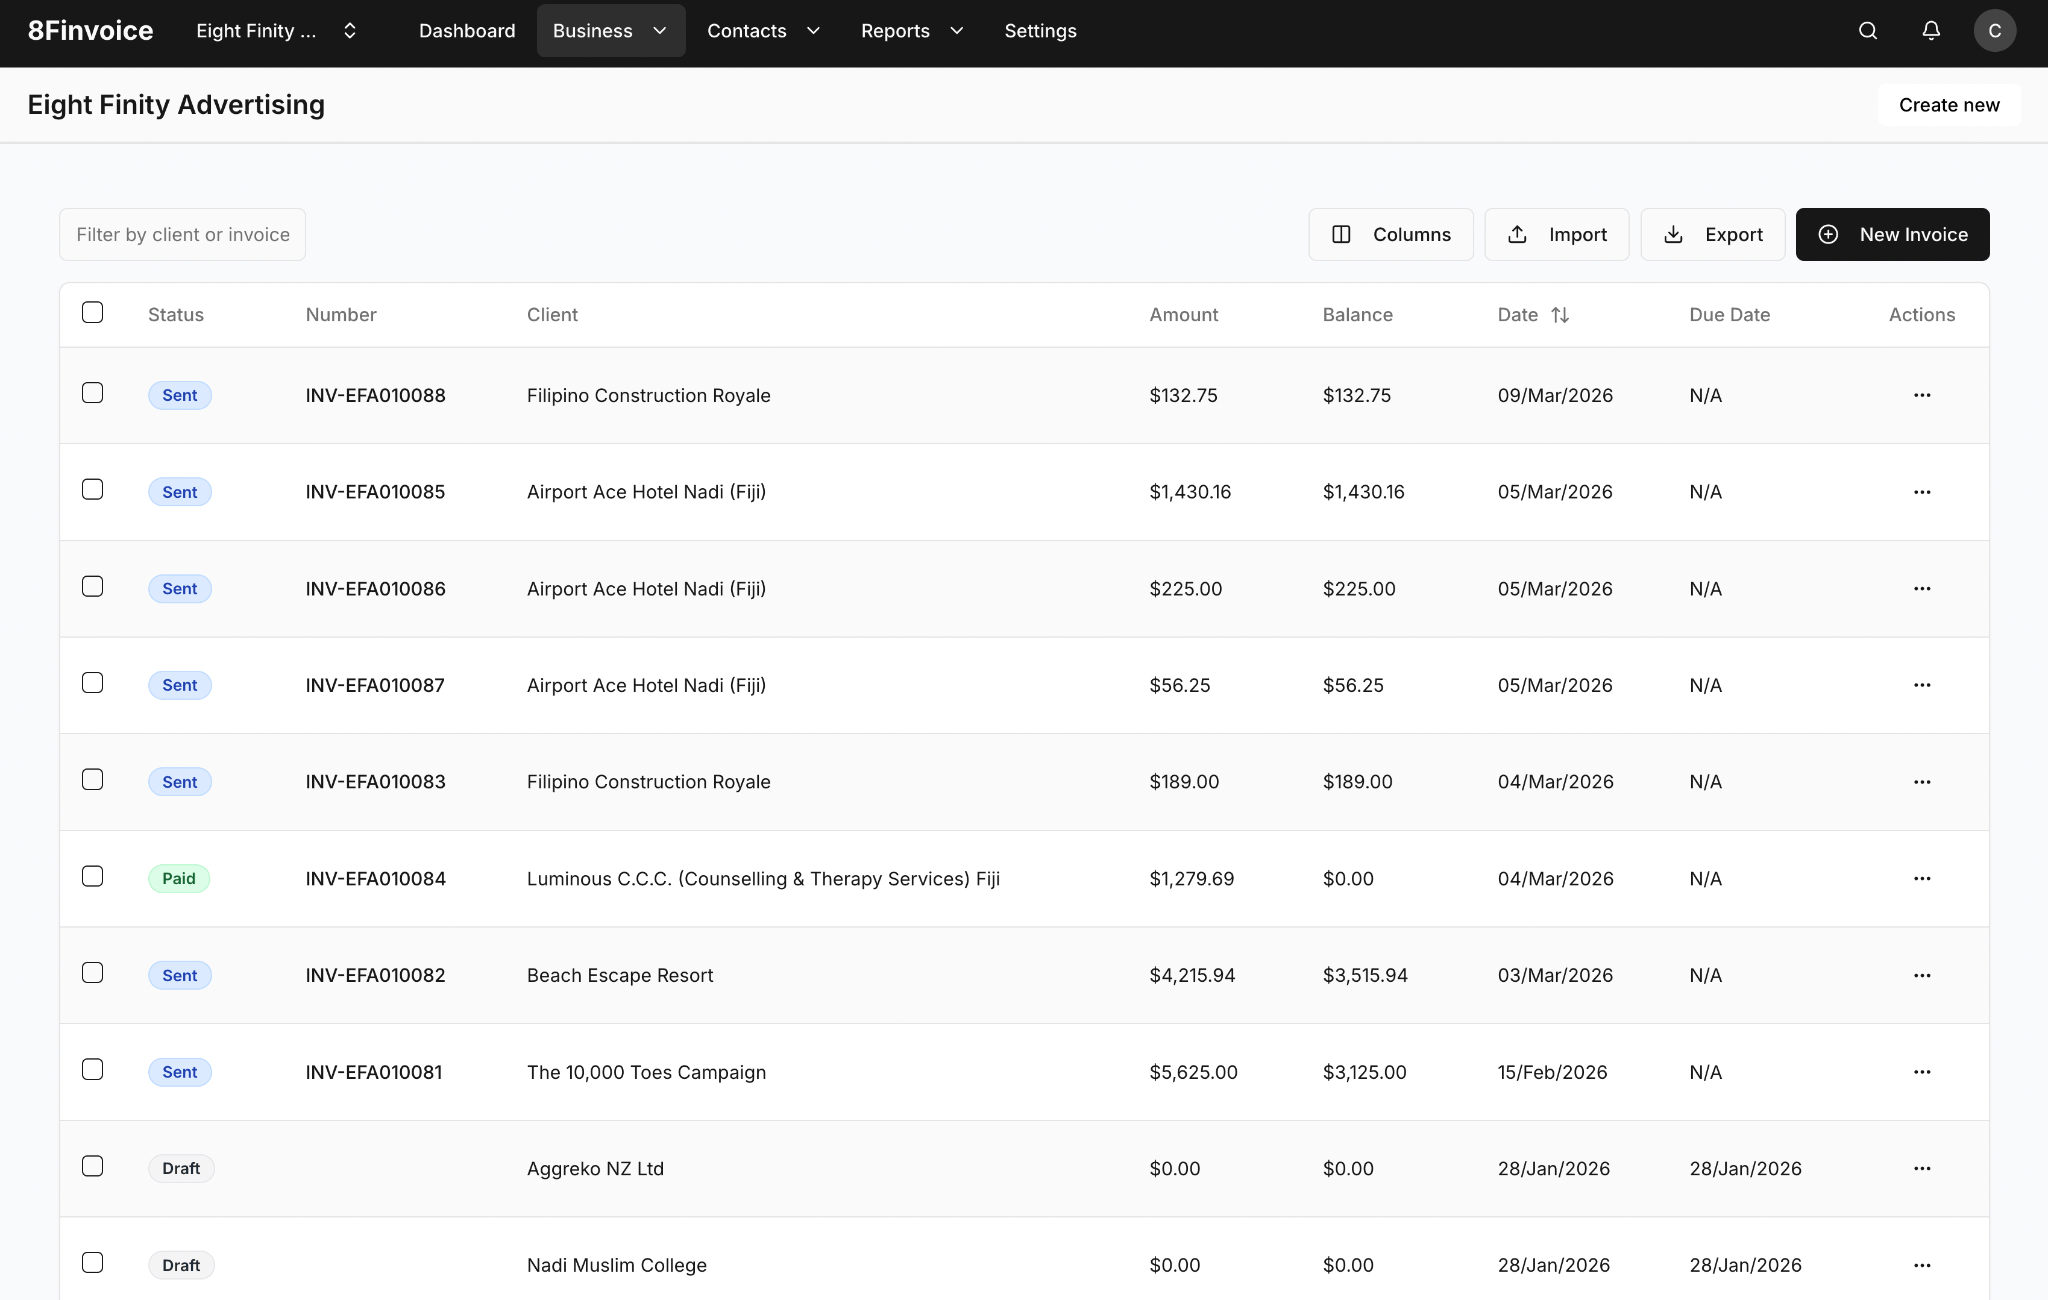The width and height of the screenshot is (2048, 1300).
Task: Open the user avatar profile icon
Action: 1995,31
